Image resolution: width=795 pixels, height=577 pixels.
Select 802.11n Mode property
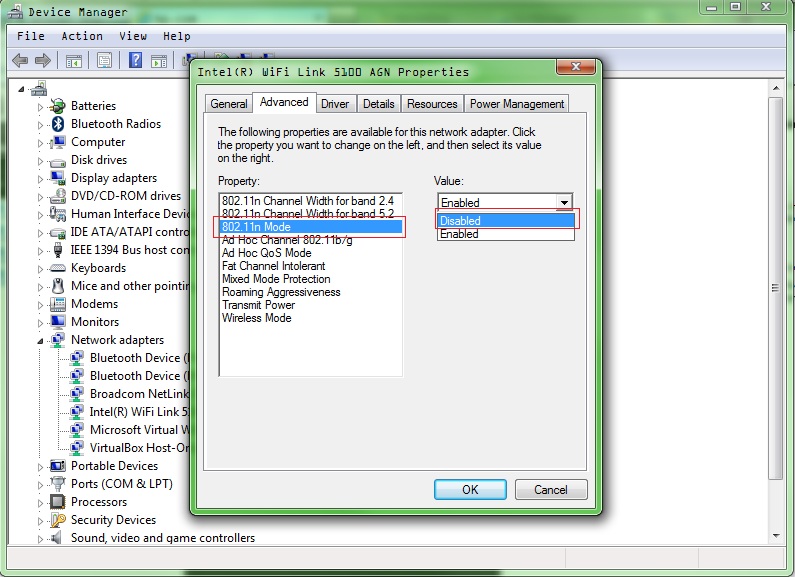pyautogui.click(x=311, y=227)
